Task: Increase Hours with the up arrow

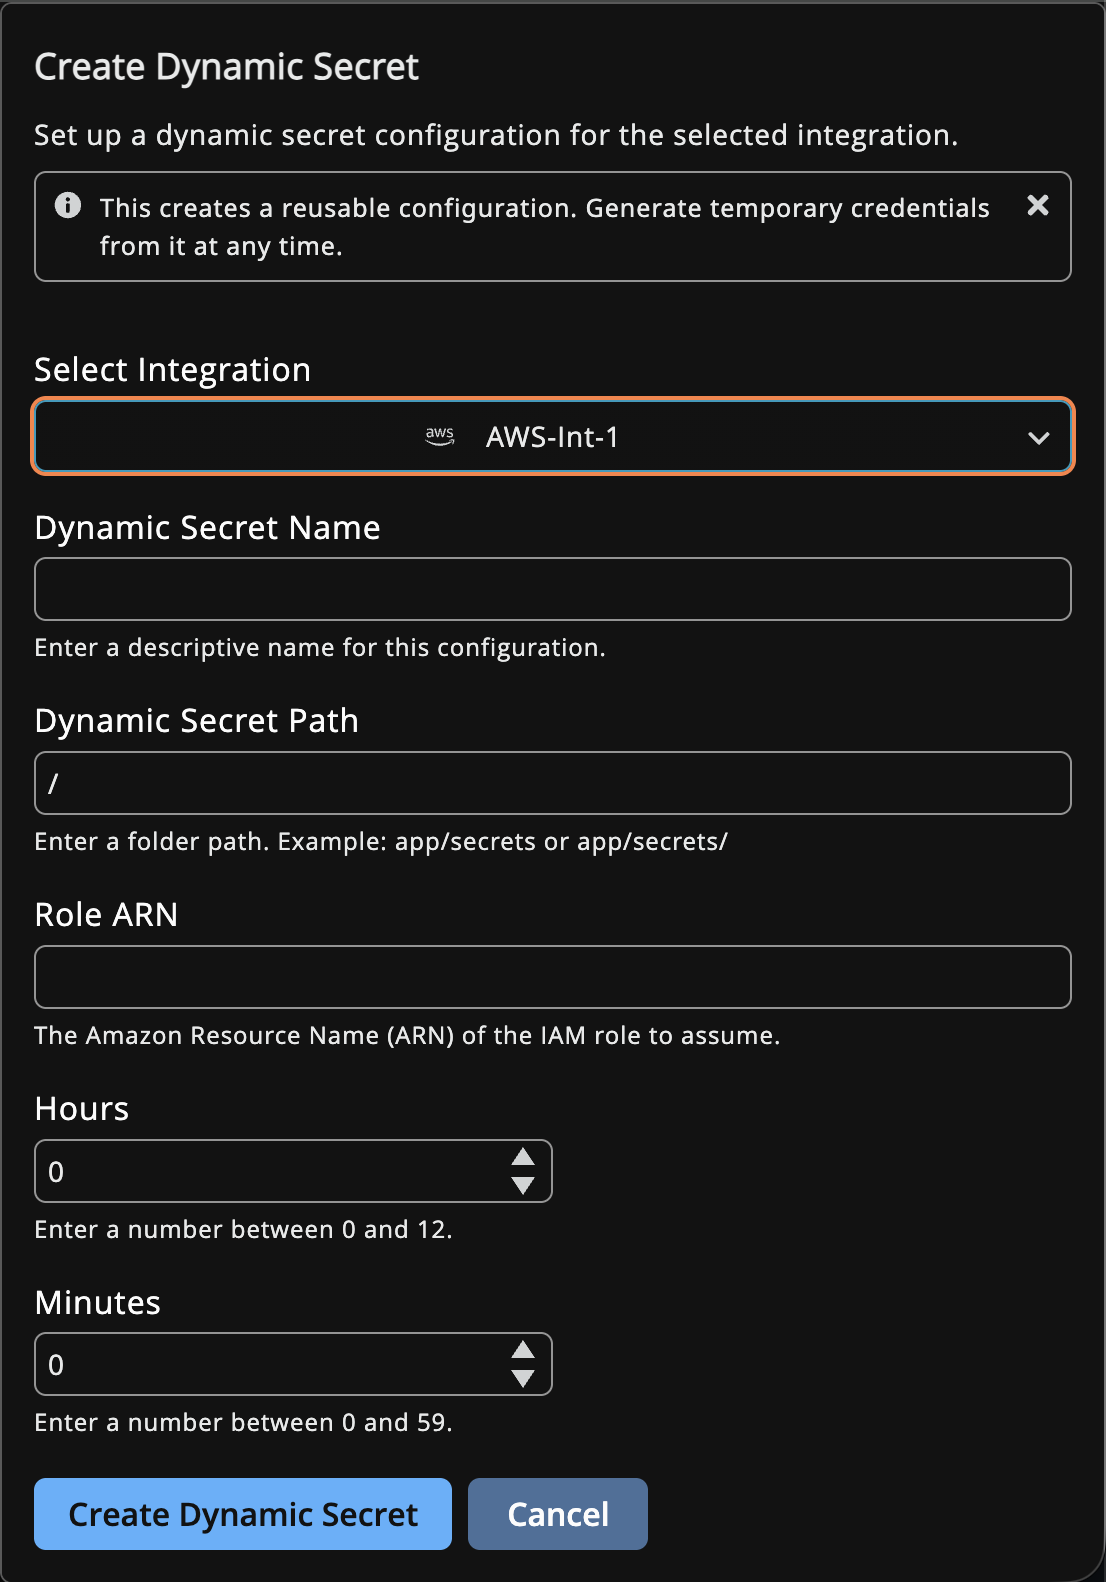Action: [x=523, y=1157]
